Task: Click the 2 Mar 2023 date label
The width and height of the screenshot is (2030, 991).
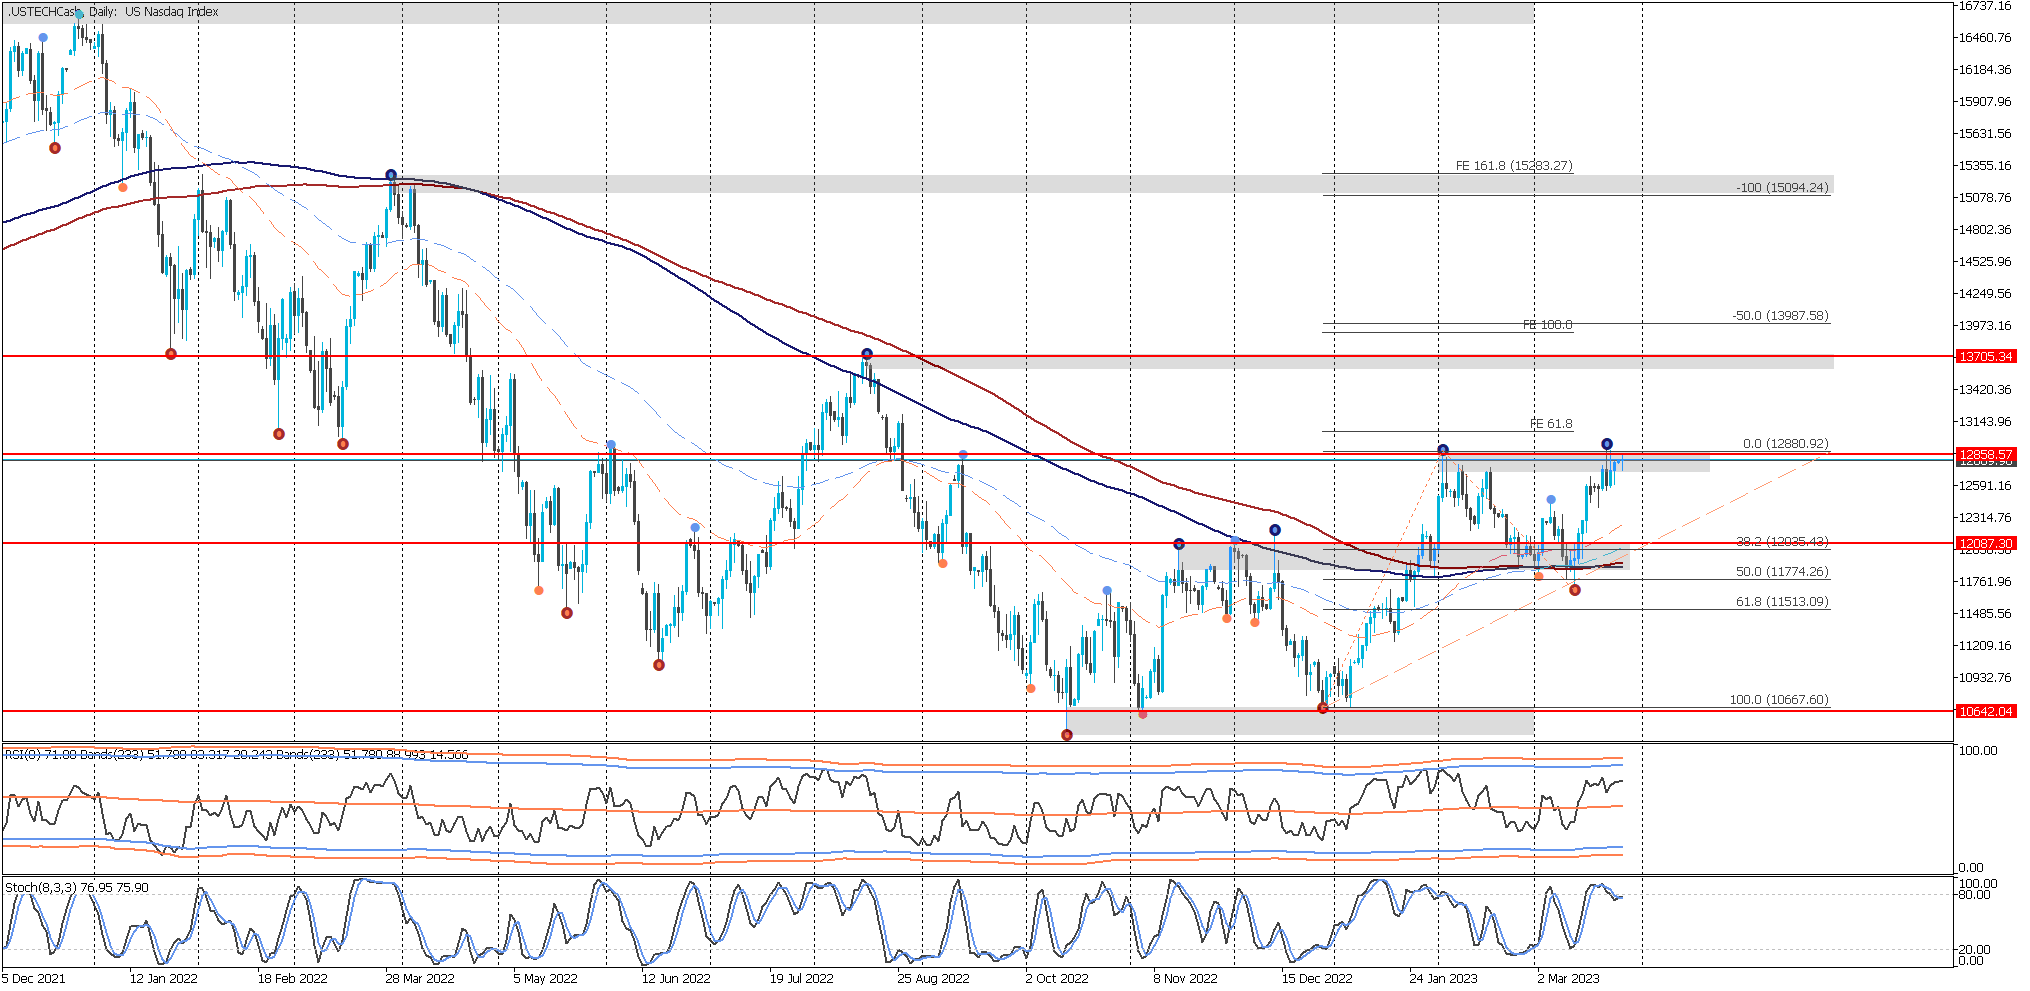Action: tap(1567, 979)
